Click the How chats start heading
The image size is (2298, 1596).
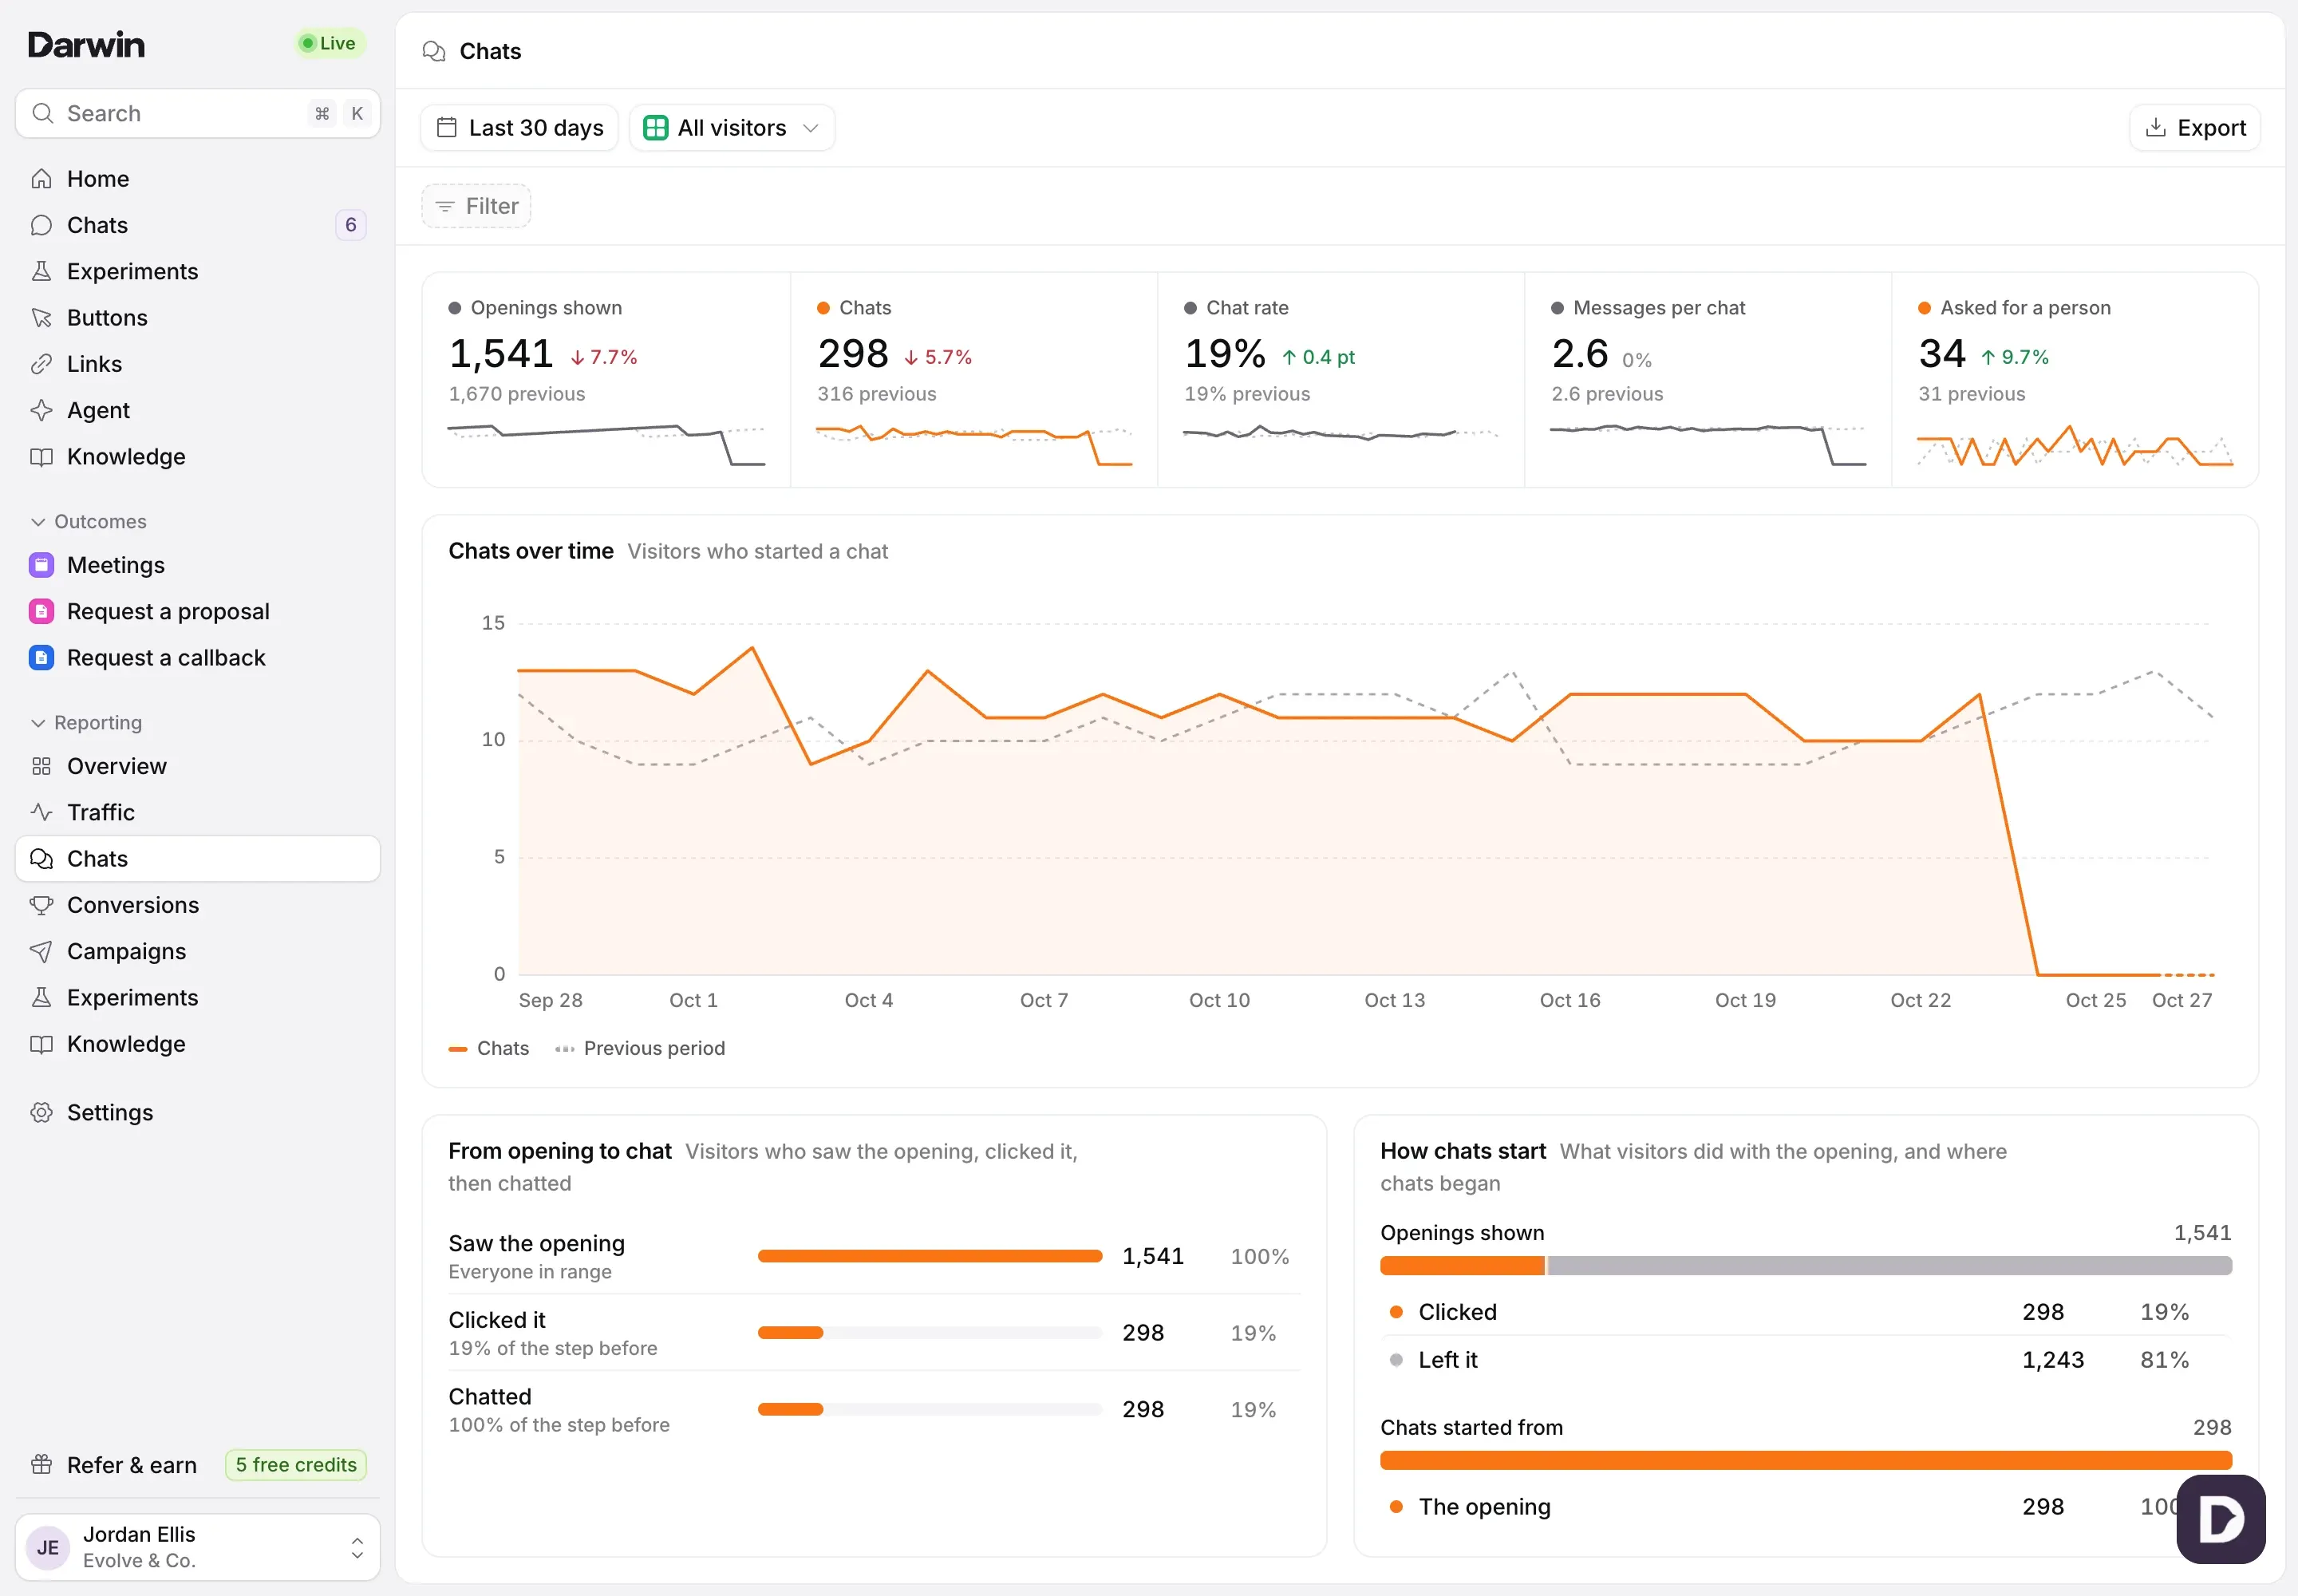coord(1463,1151)
